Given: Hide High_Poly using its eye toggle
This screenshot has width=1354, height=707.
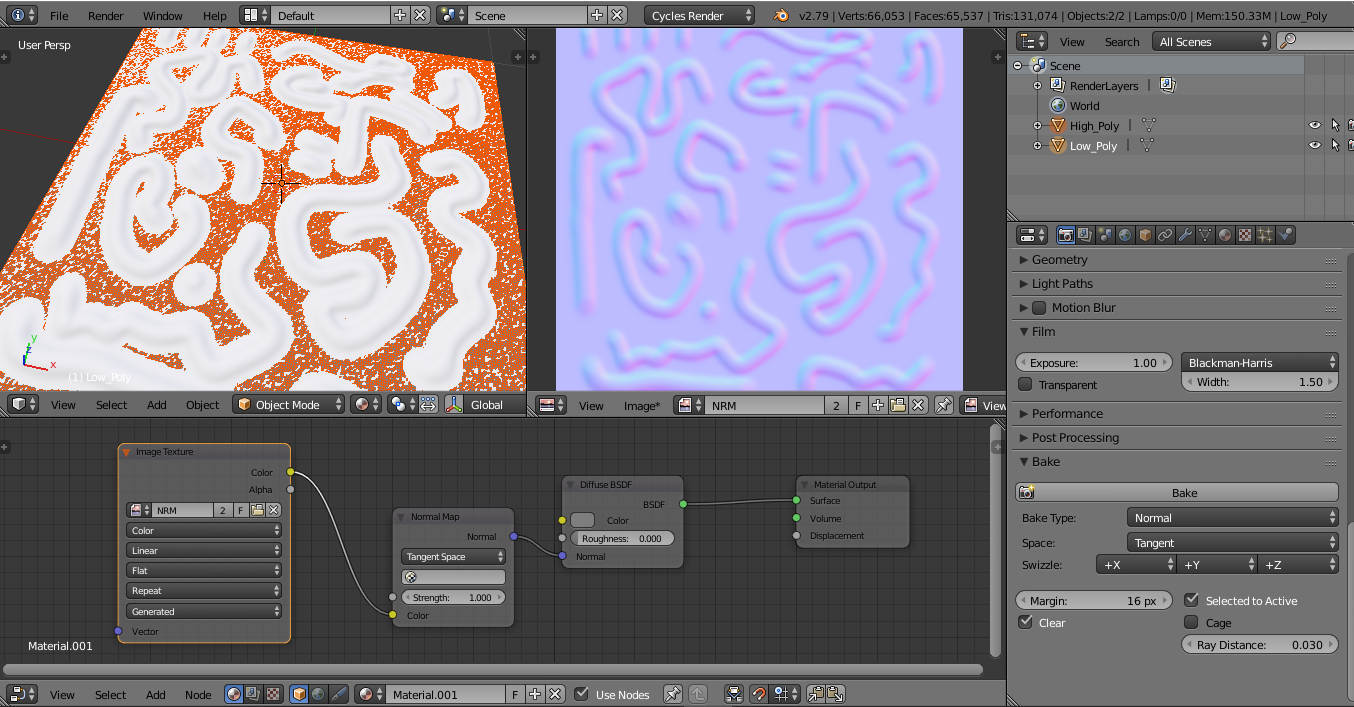Looking at the screenshot, I should (1315, 125).
